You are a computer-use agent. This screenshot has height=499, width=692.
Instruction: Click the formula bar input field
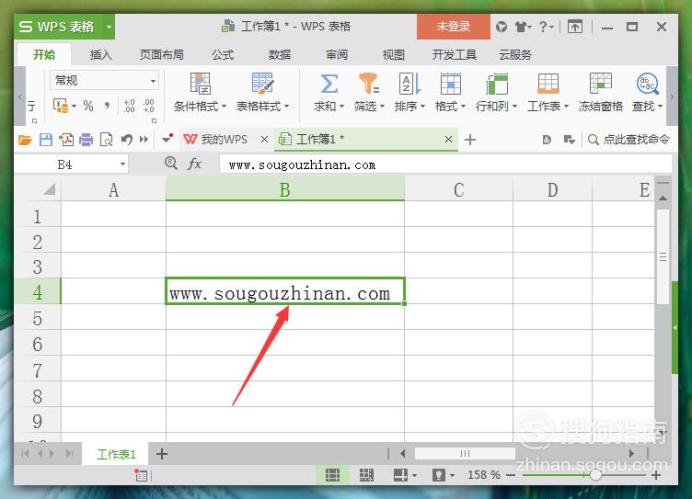point(445,165)
